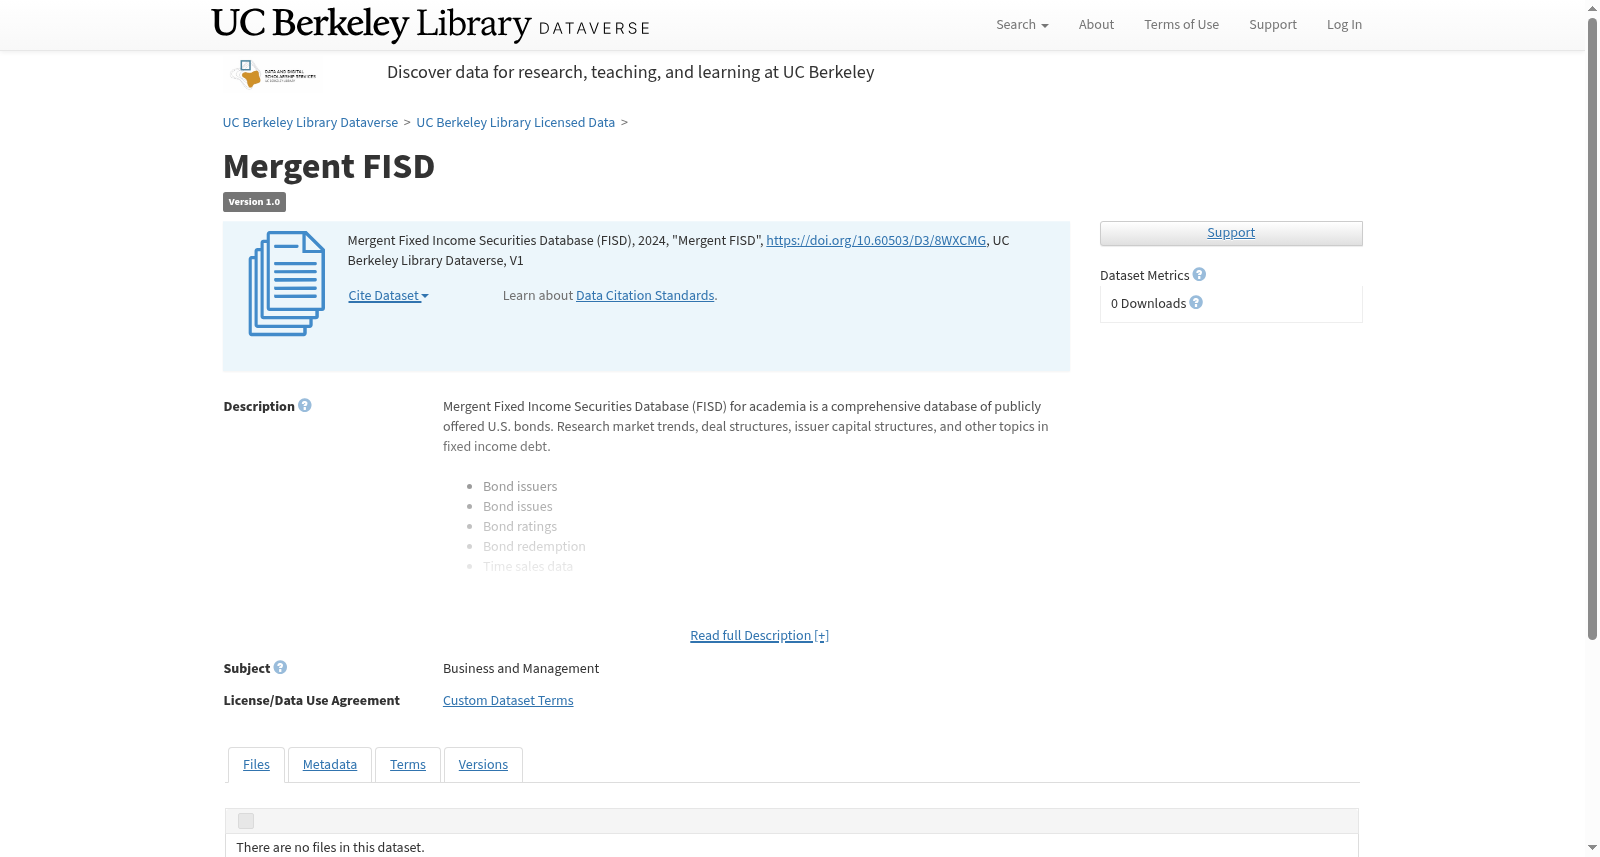Click 'There are no files in this dataset.'
1600x857 pixels.
point(330,848)
